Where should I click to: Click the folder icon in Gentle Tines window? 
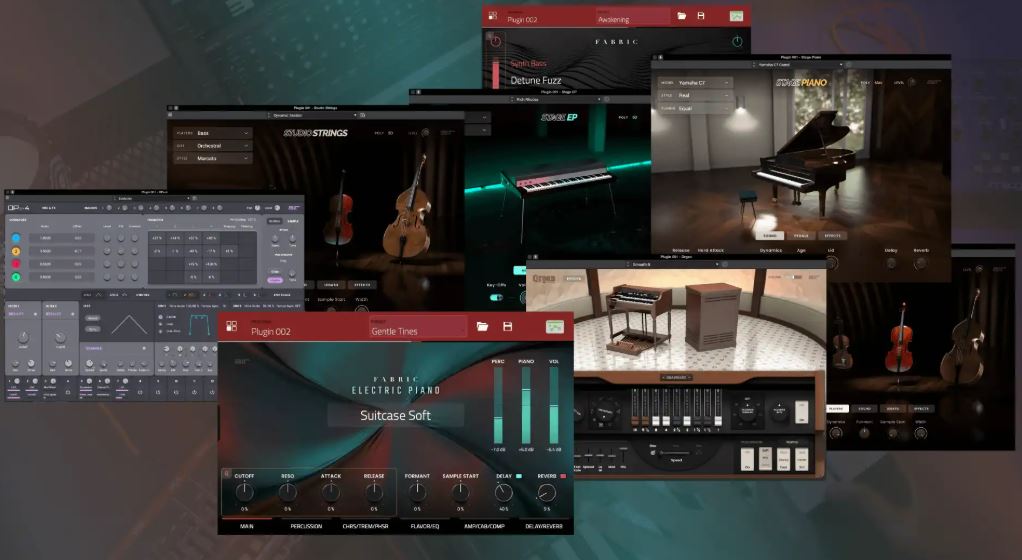[x=482, y=326]
